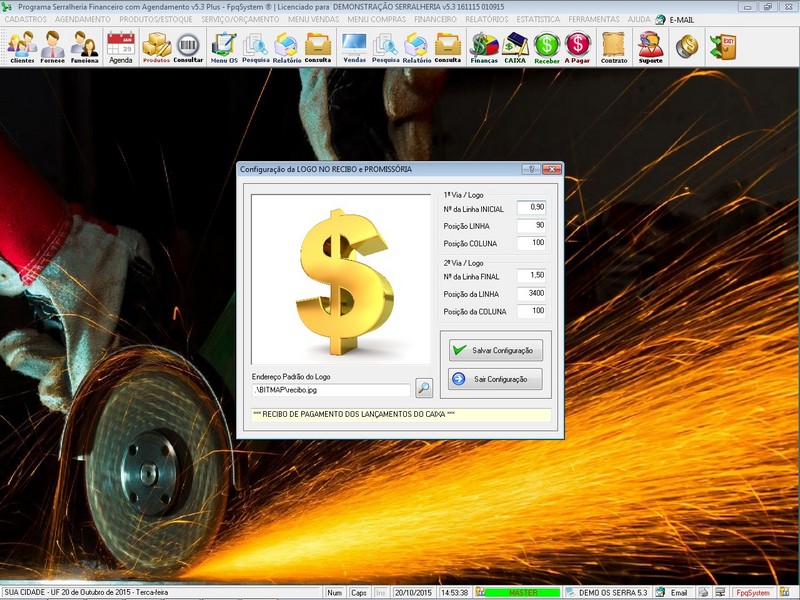
Task: Select the Fornecedor toolbar icon
Action: click(55, 47)
